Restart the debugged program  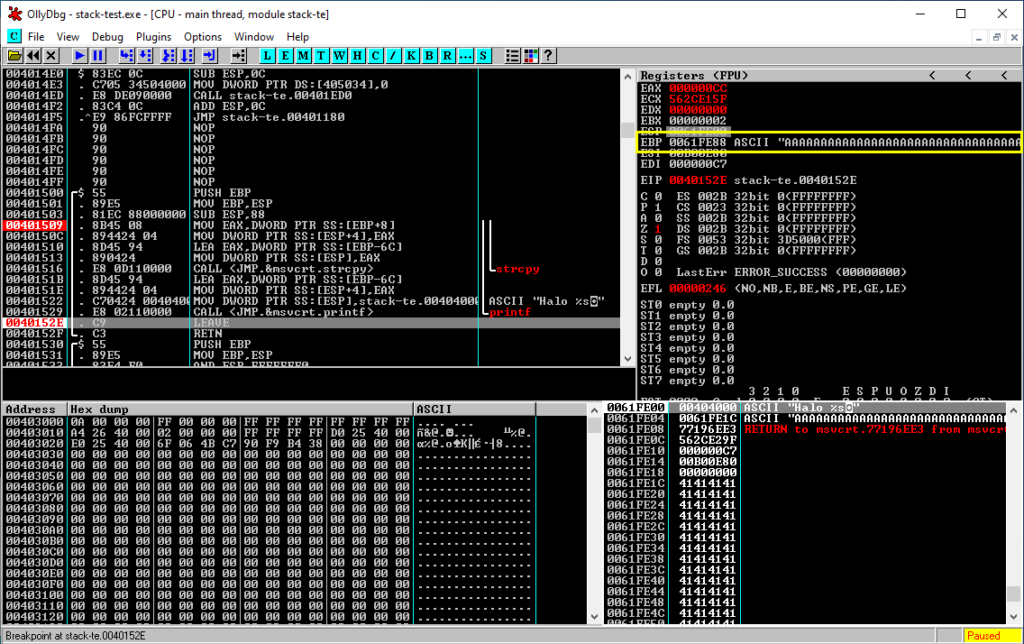tap(33, 55)
